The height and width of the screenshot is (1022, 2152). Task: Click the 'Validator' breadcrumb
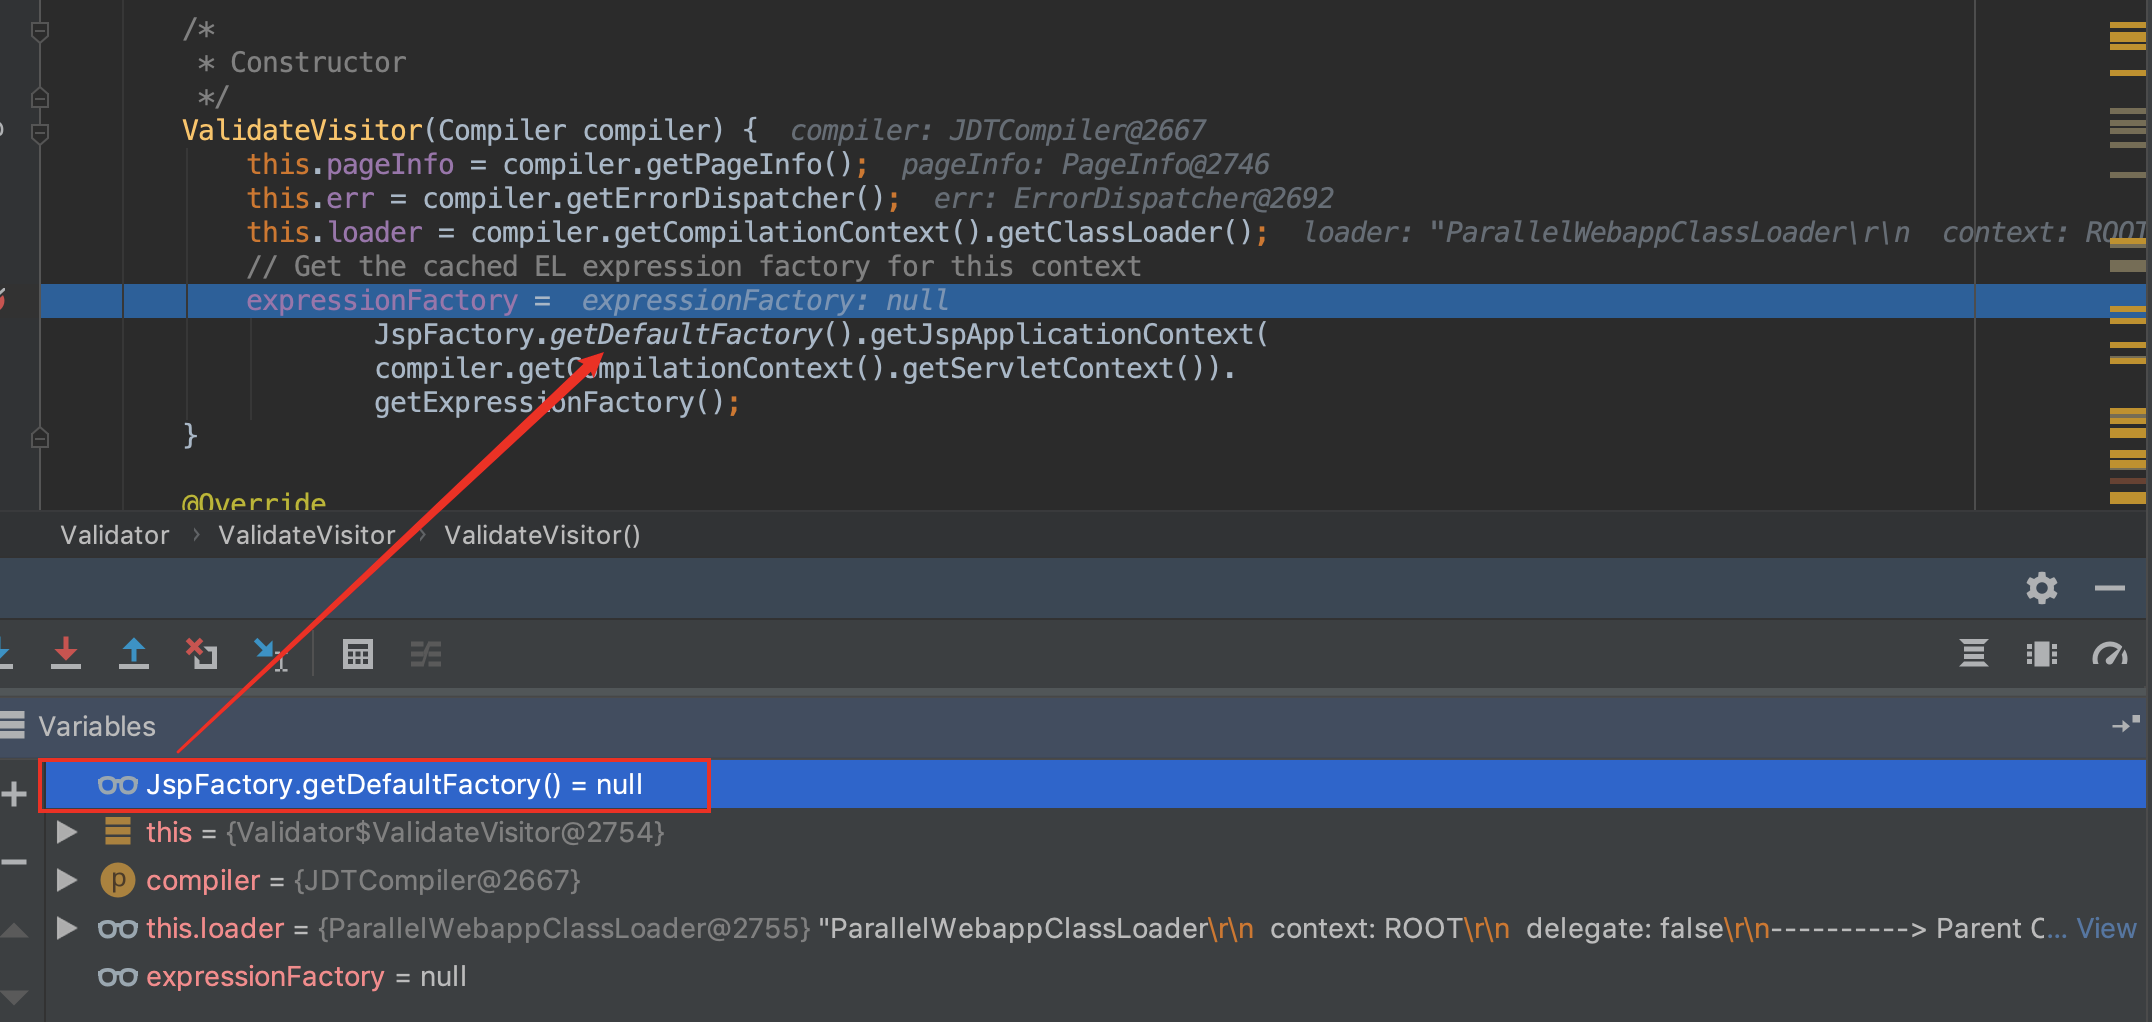click(x=115, y=535)
